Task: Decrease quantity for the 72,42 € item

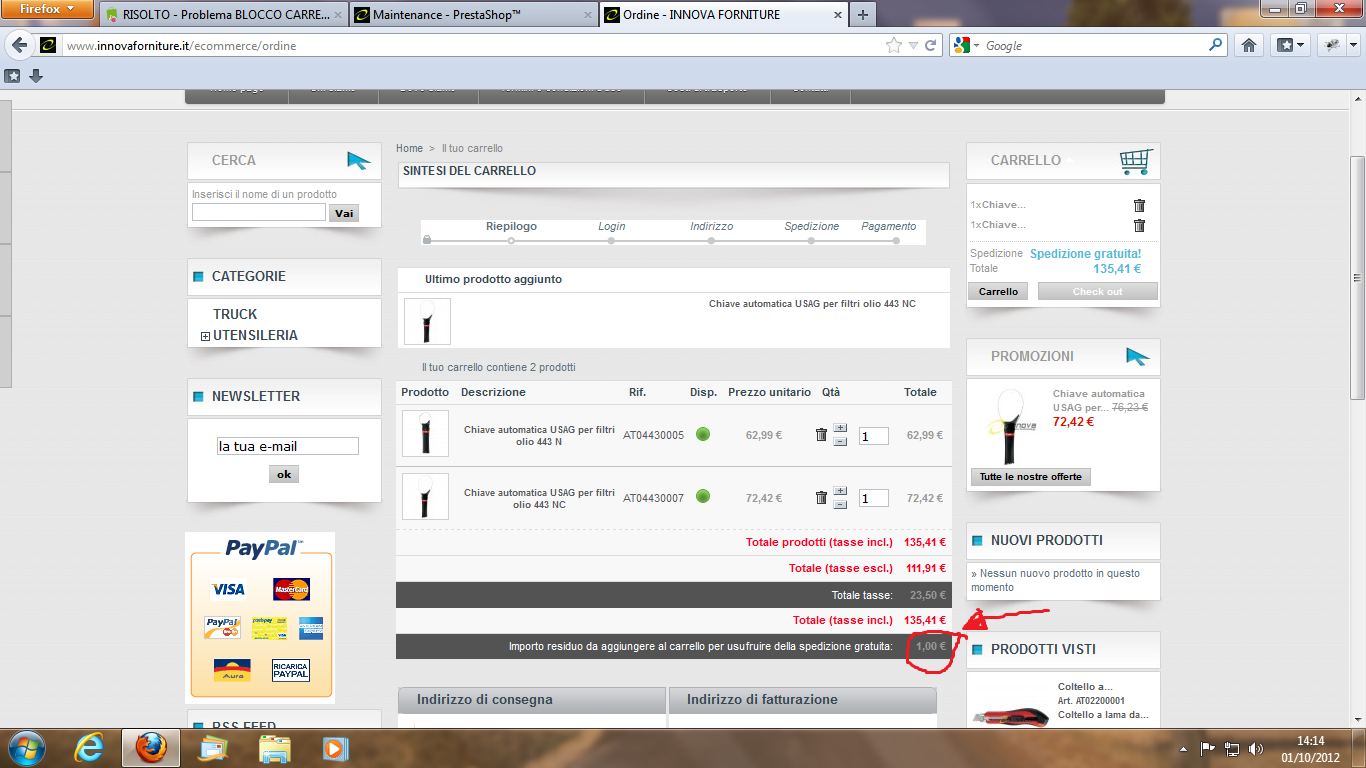Action: point(840,503)
